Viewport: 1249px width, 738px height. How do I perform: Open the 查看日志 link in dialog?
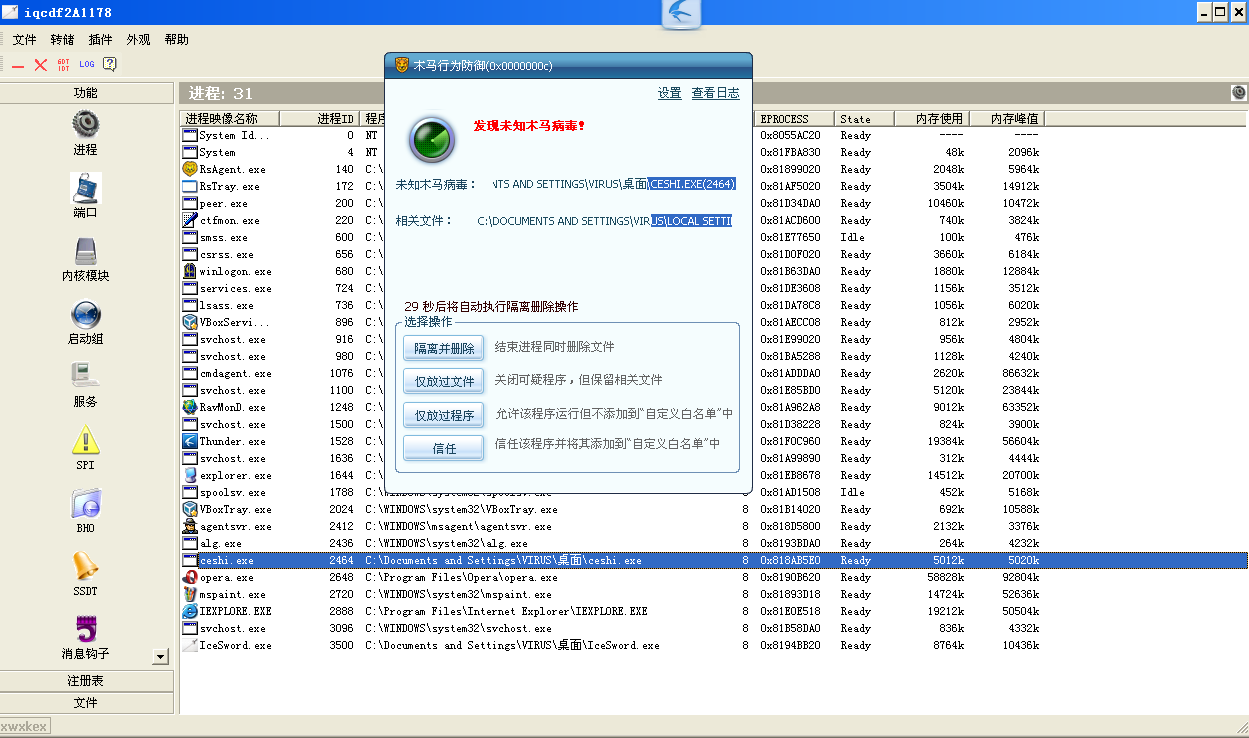(716, 93)
